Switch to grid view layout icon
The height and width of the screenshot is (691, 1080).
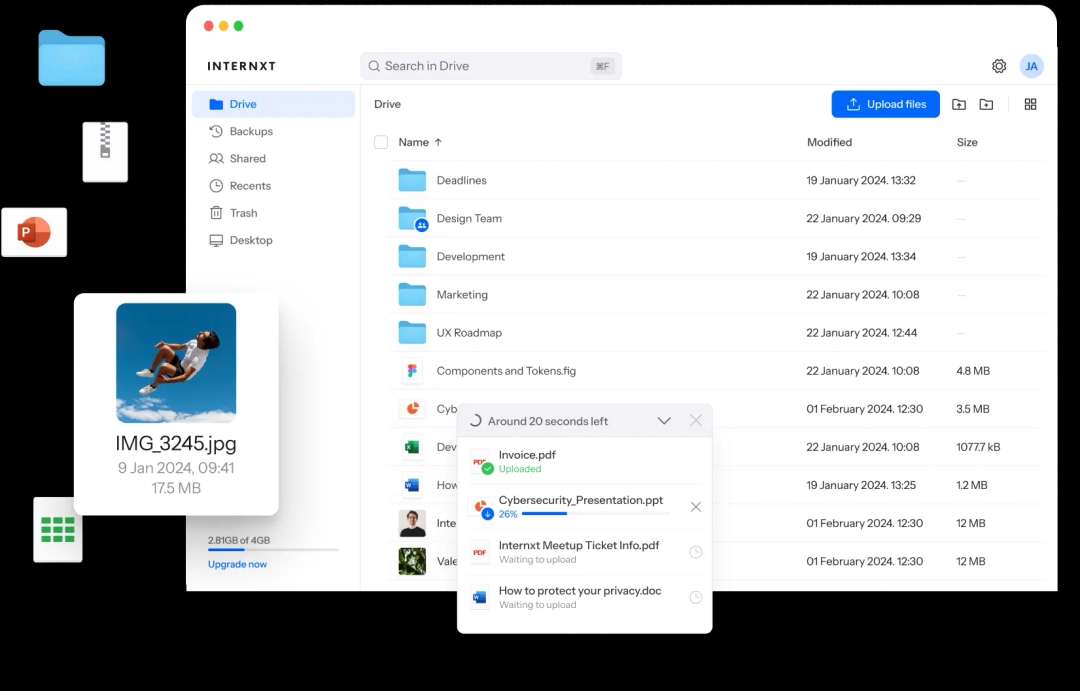click(1030, 104)
